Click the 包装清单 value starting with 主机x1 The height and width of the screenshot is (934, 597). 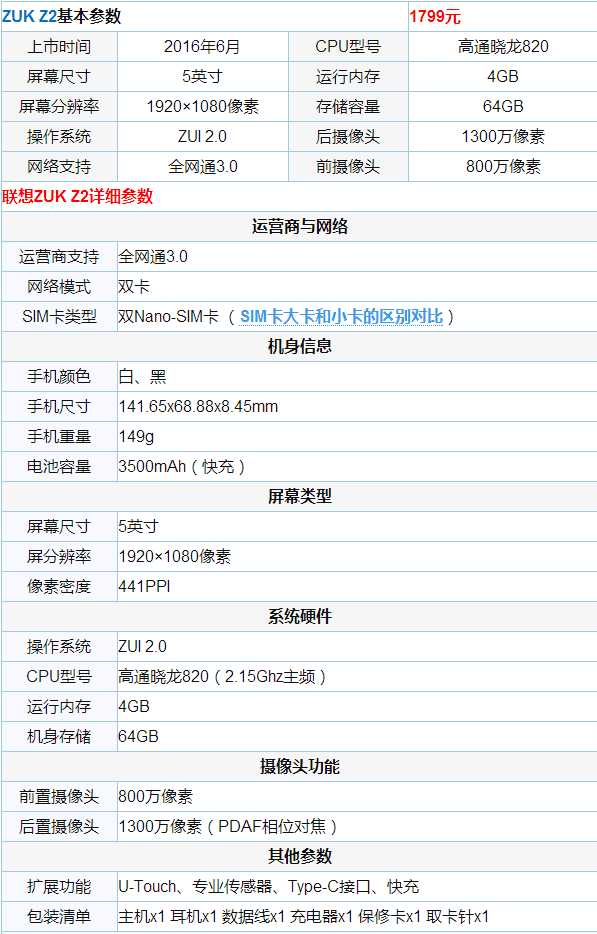(304, 916)
